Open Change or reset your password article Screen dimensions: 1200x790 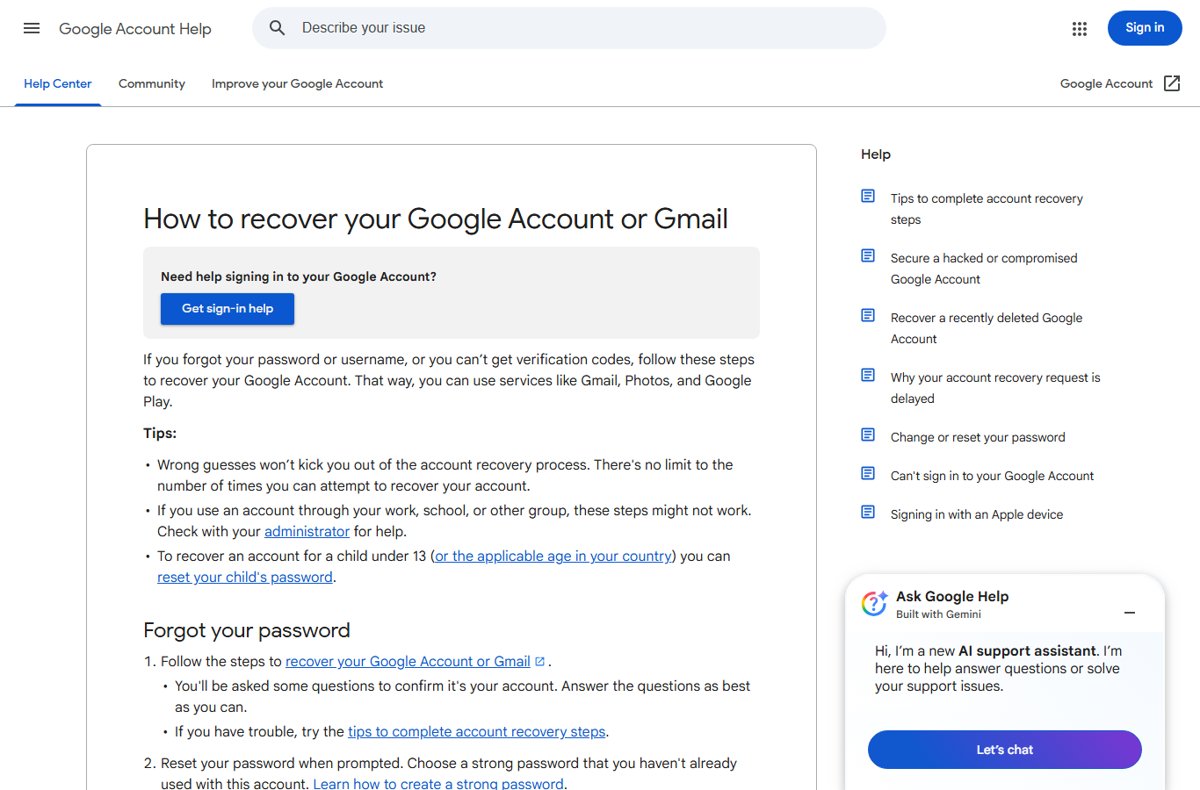[978, 437]
